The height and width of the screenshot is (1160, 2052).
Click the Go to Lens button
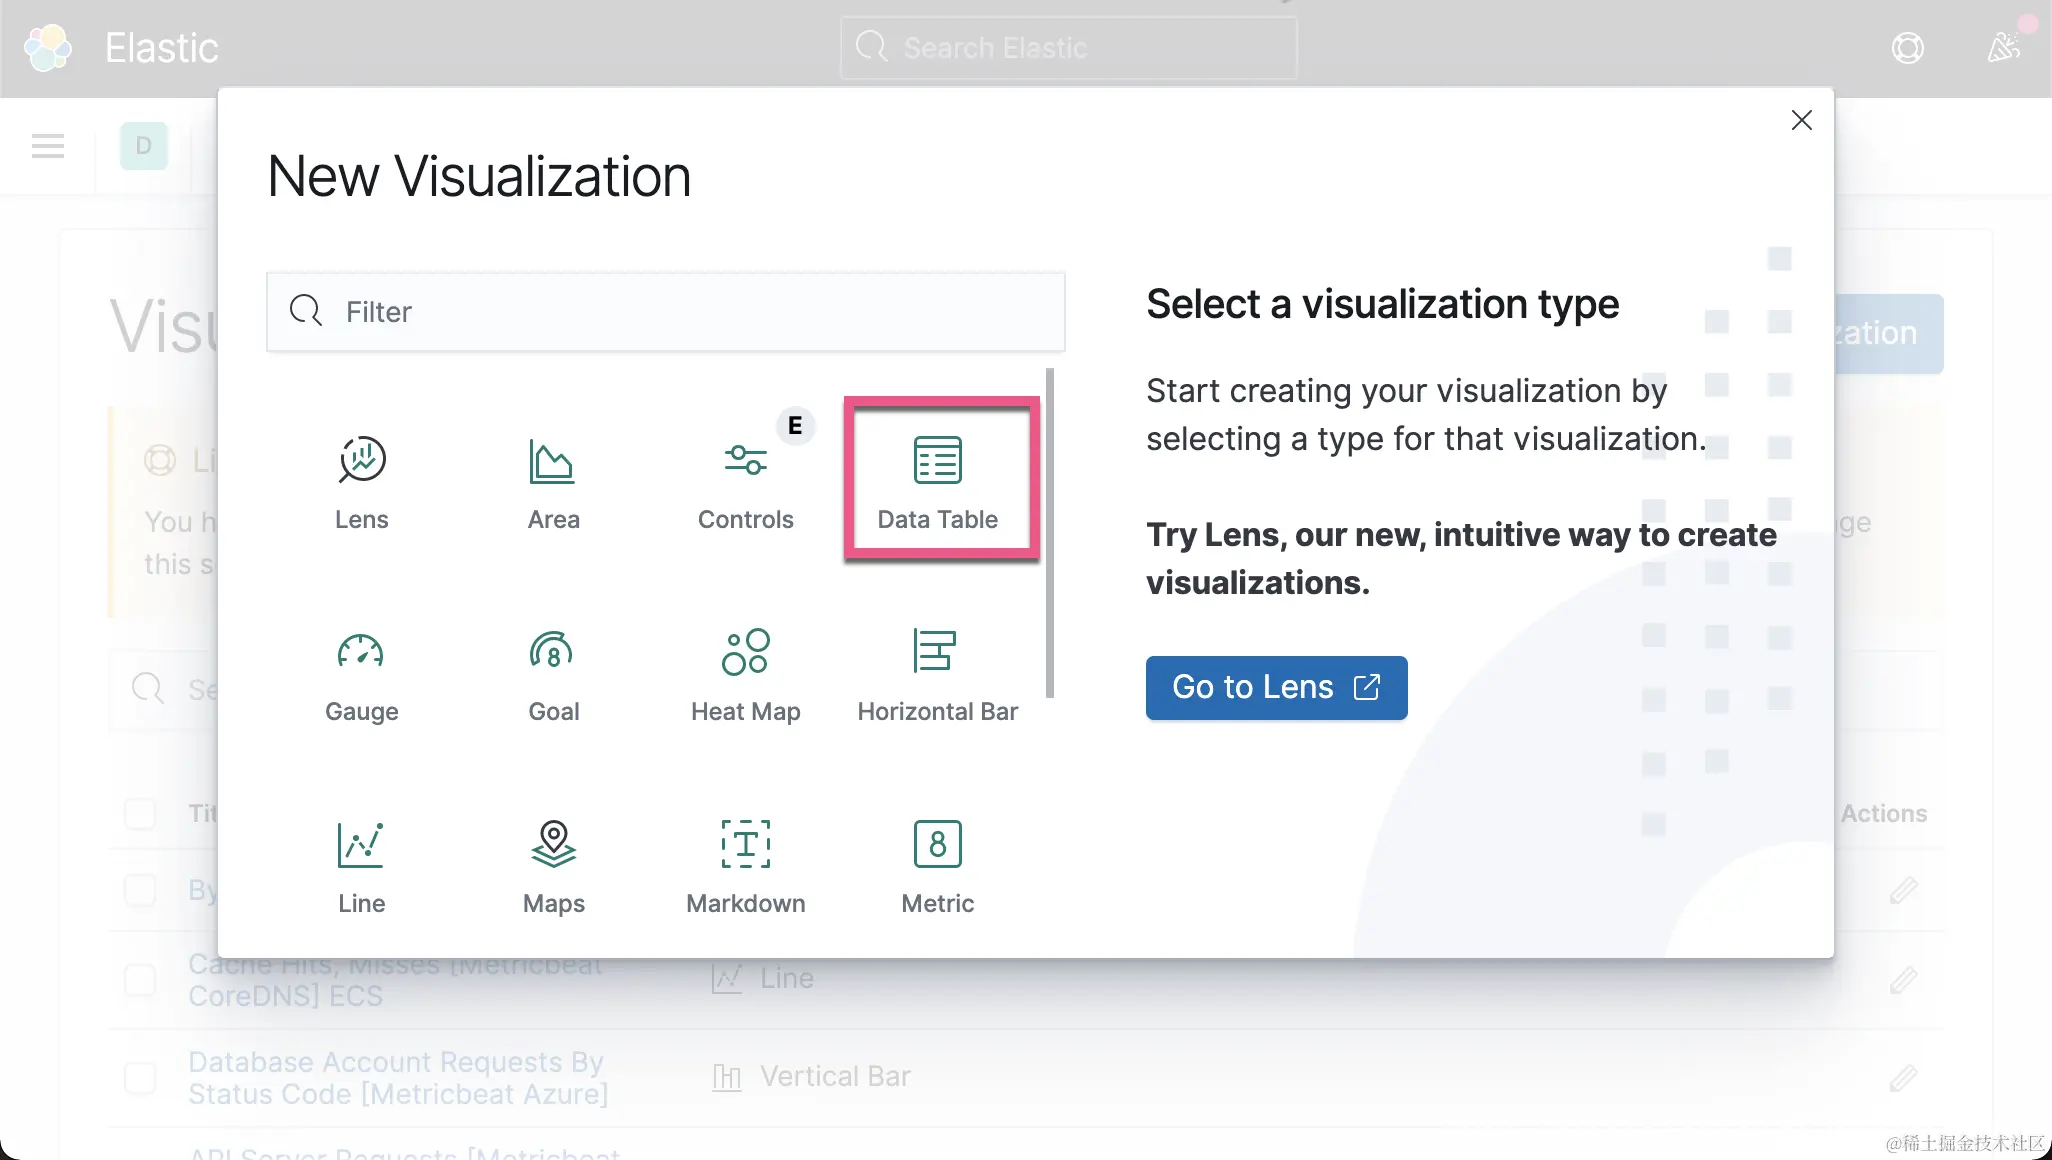click(x=1276, y=688)
